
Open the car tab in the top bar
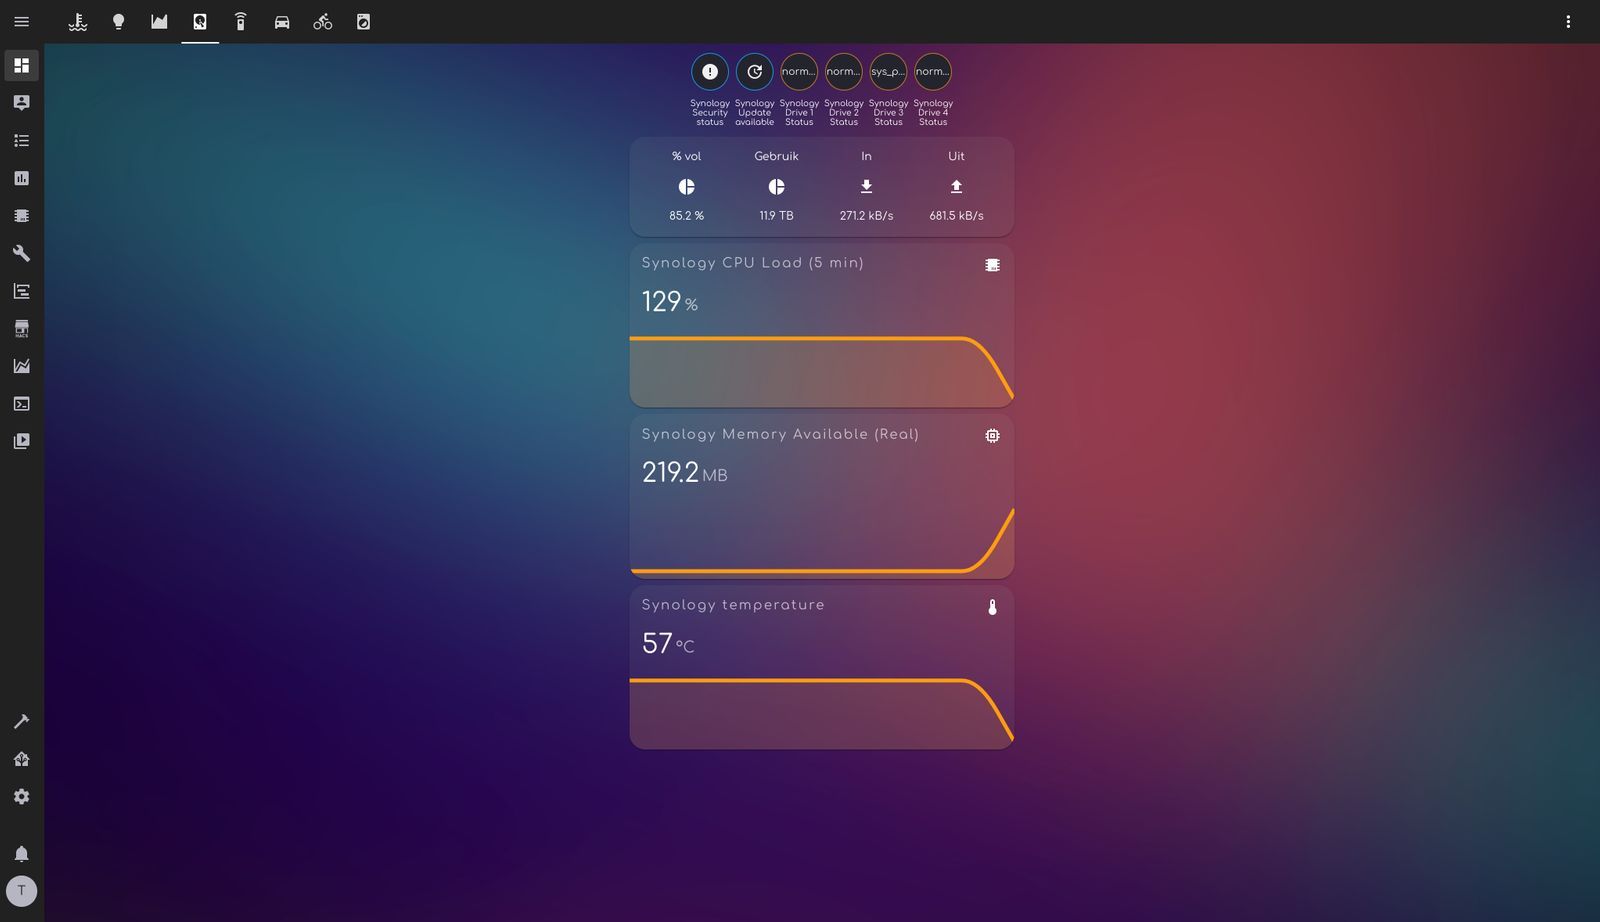click(282, 21)
